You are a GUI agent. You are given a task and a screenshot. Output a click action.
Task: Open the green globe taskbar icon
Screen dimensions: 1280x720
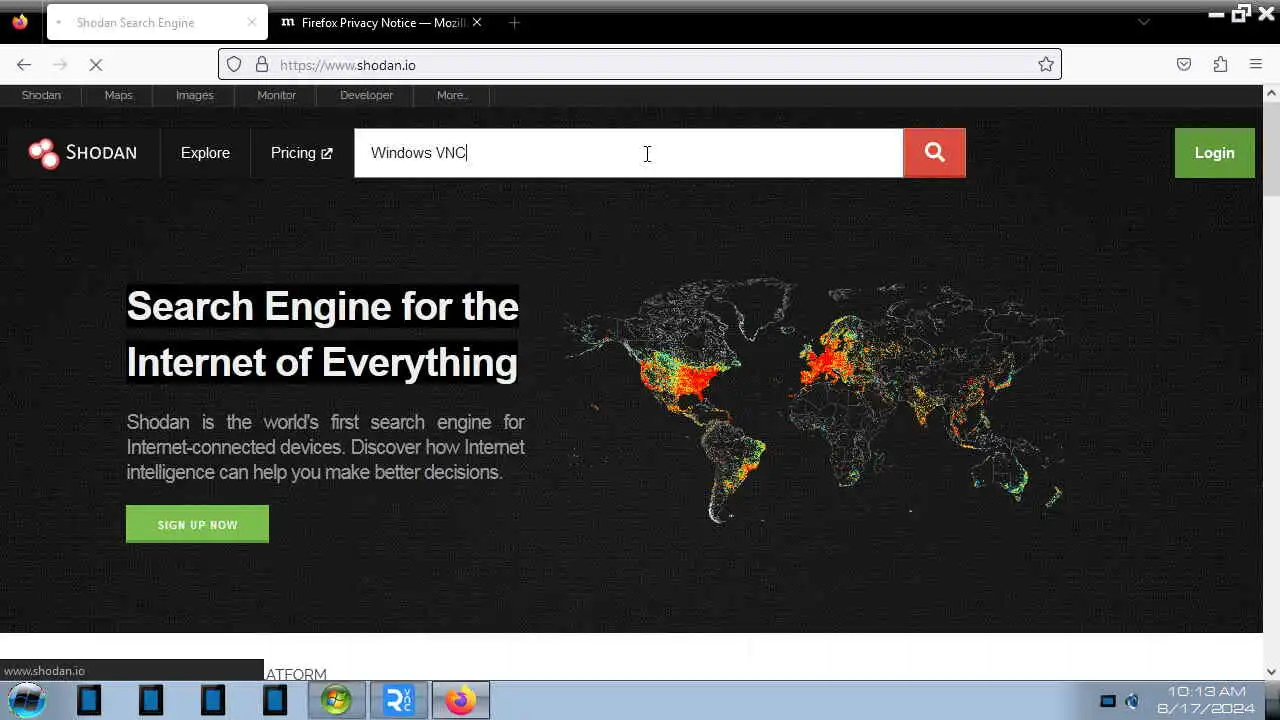(x=337, y=700)
